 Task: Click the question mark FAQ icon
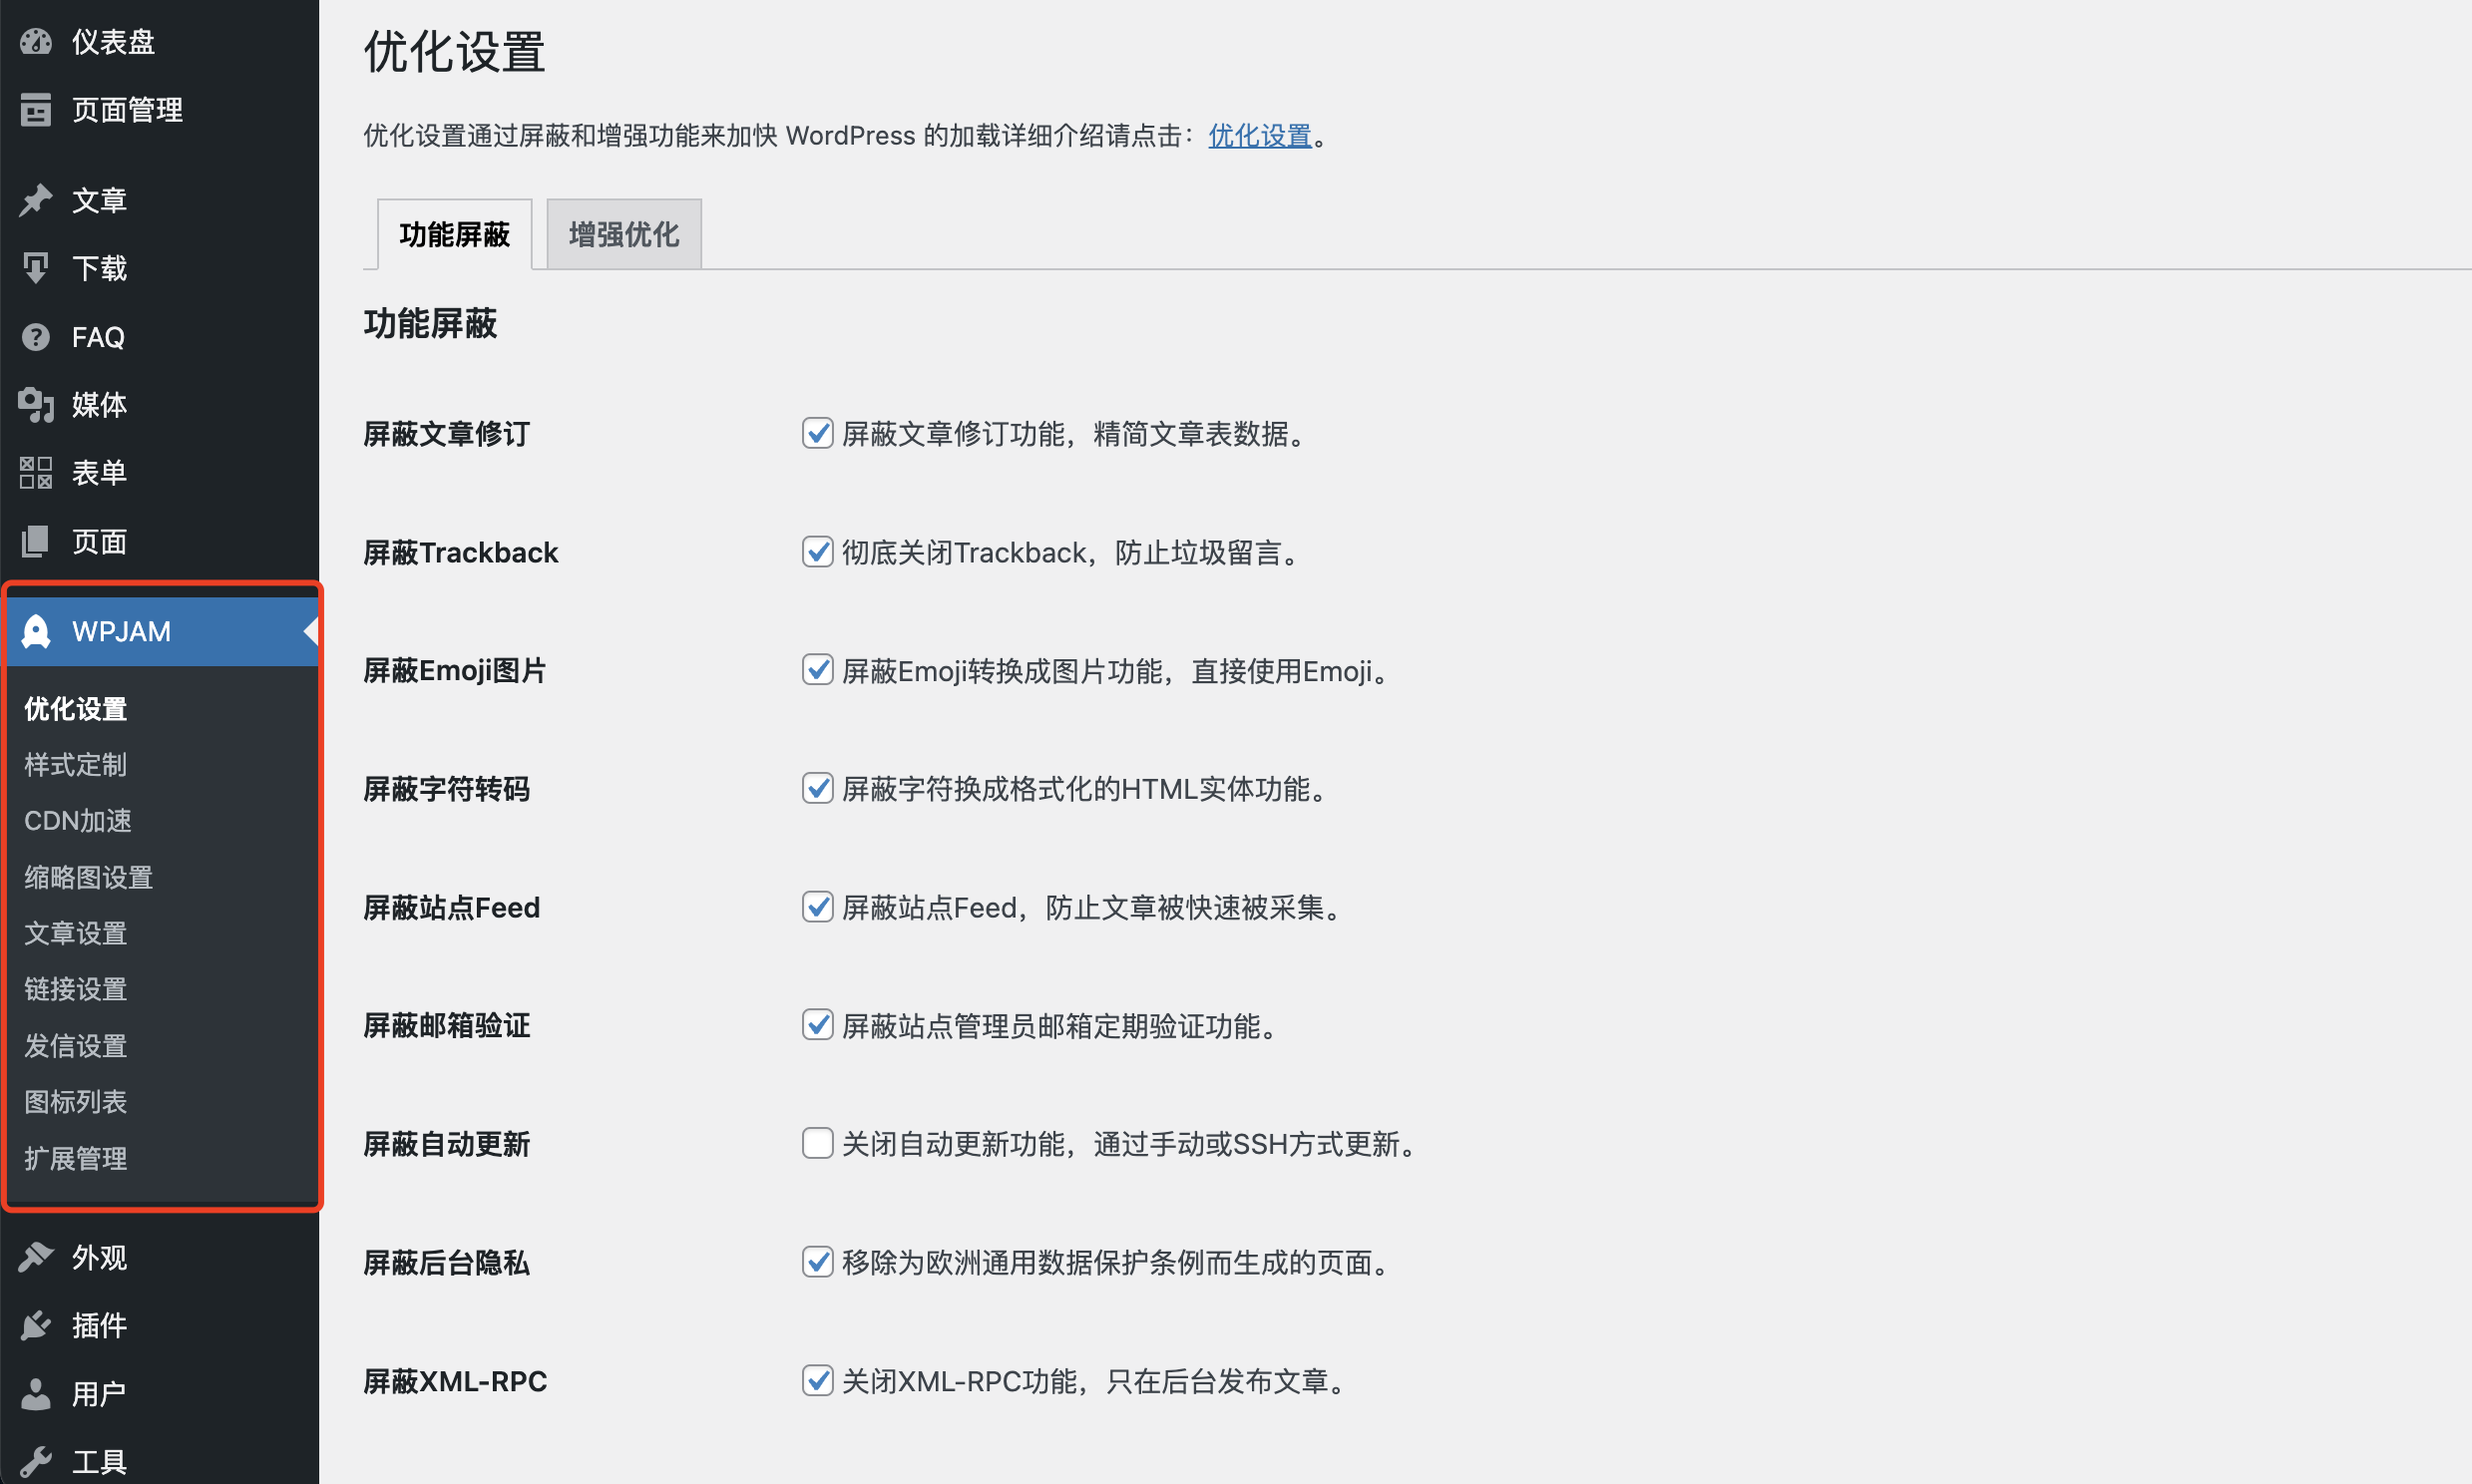coord(36,337)
